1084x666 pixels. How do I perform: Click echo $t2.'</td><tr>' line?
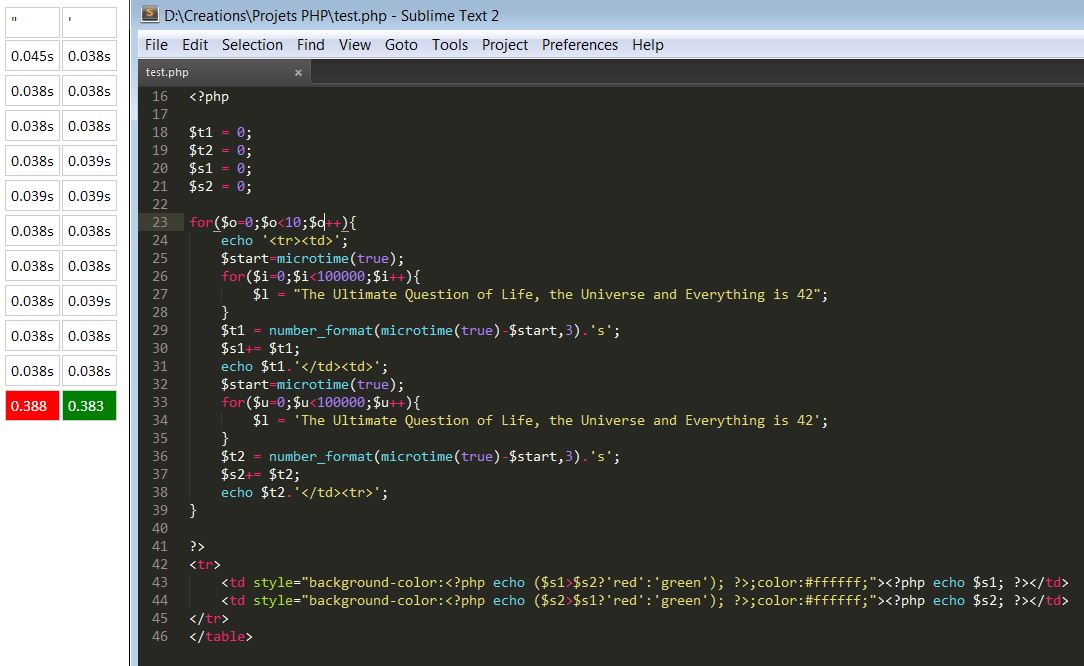pos(305,492)
